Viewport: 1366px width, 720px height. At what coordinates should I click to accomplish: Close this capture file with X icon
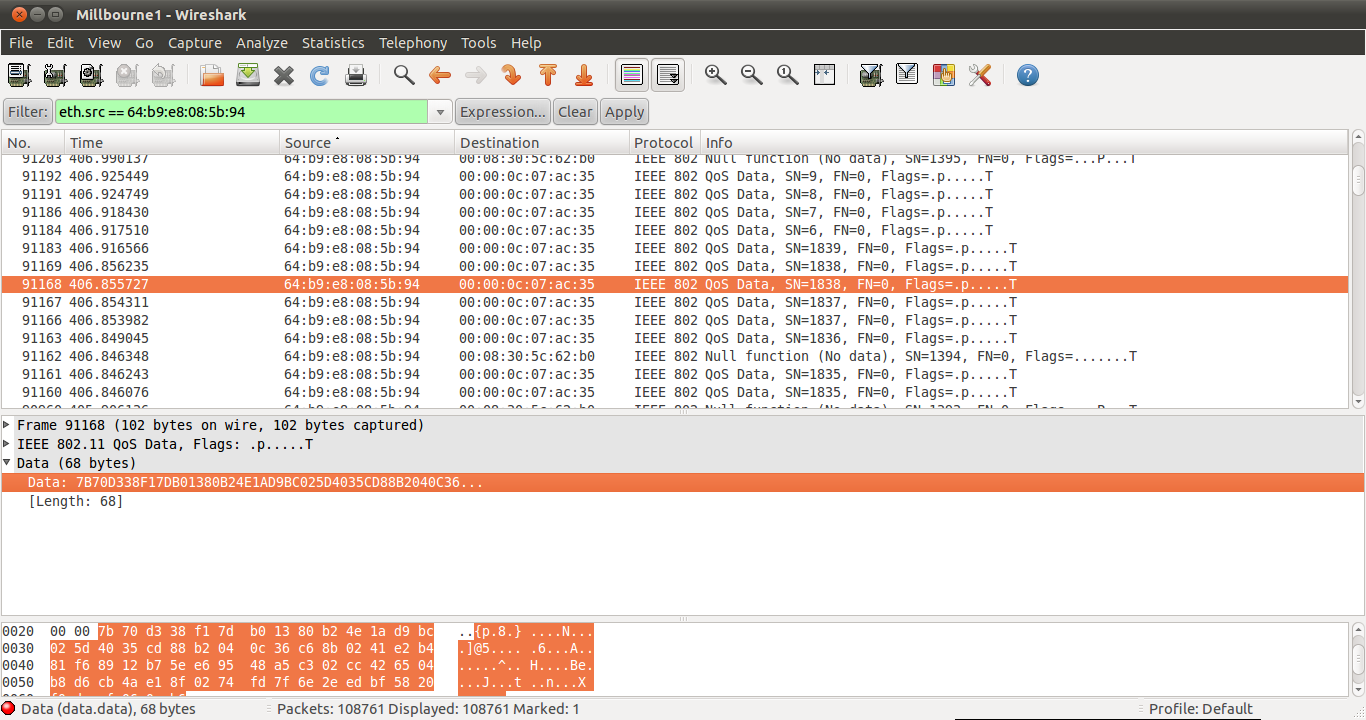284,75
